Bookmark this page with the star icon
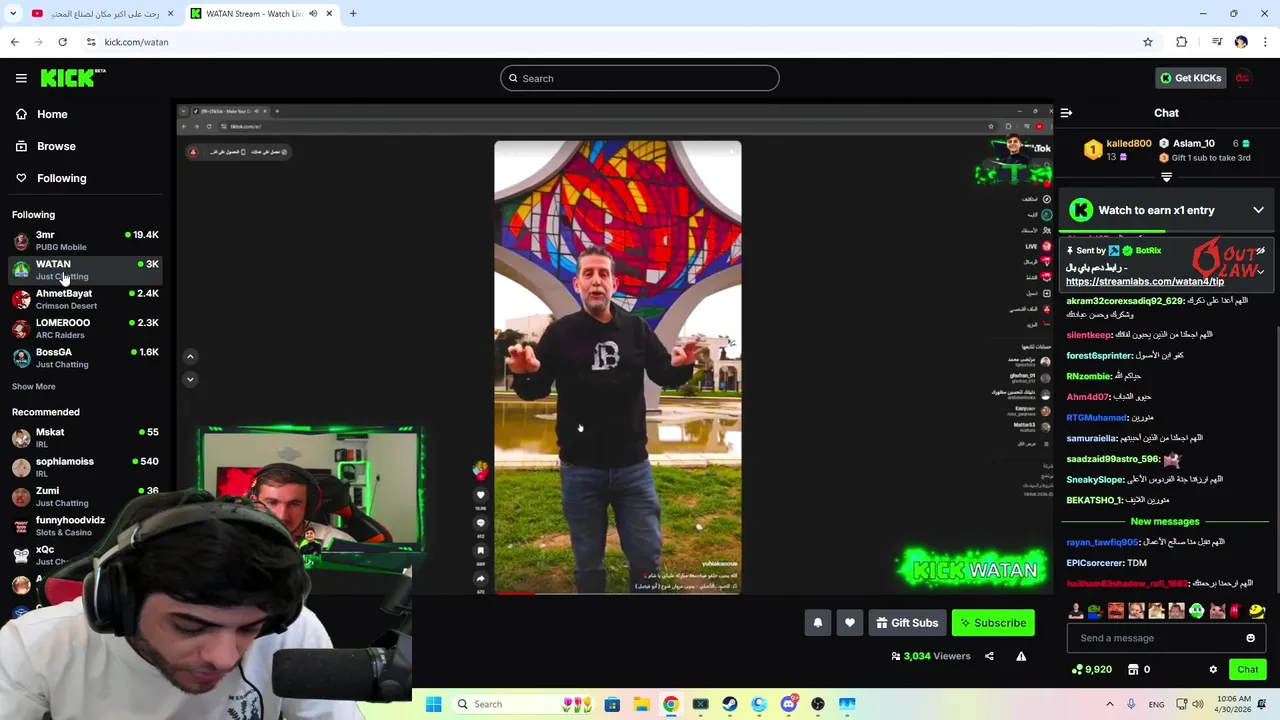The height and width of the screenshot is (720, 1280). [1148, 42]
